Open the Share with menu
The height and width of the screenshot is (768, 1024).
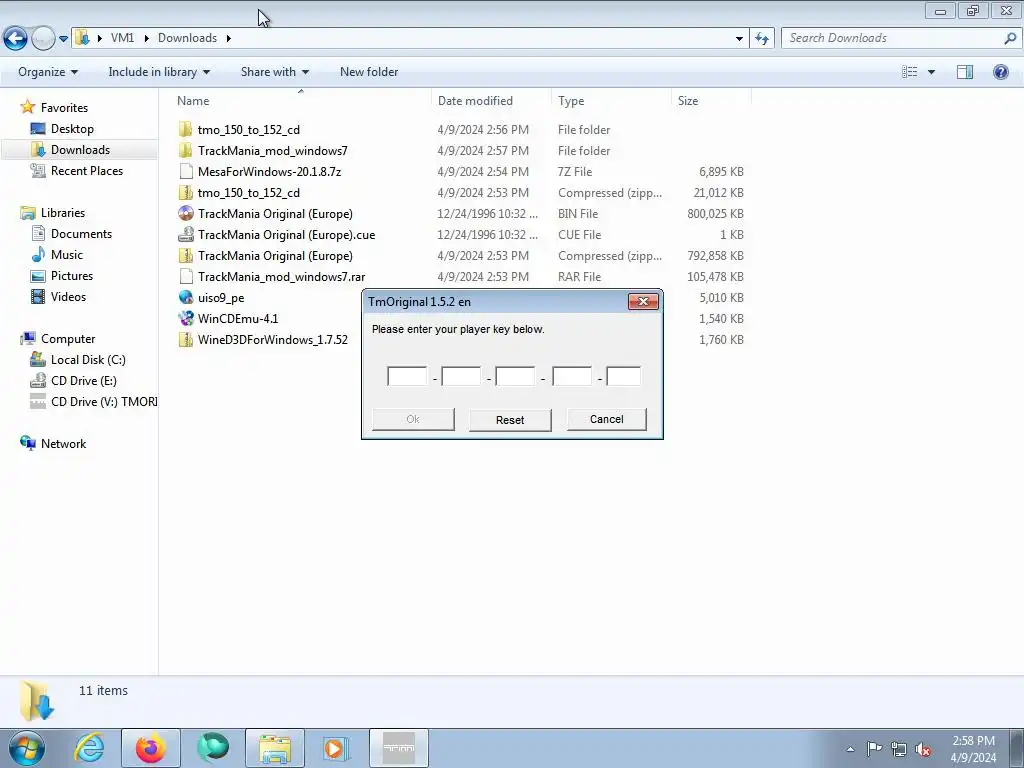tap(274, 72)
